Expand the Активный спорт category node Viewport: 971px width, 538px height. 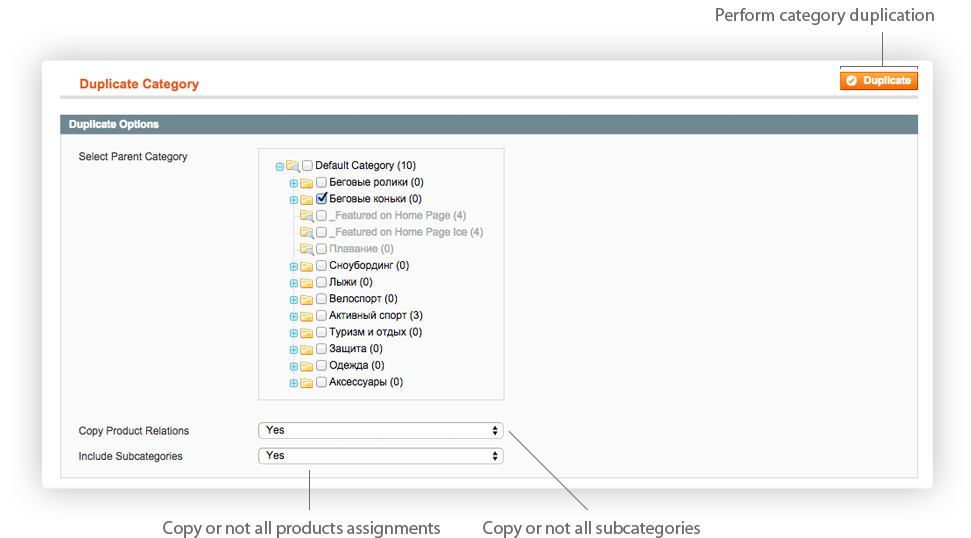pos(294,316)
